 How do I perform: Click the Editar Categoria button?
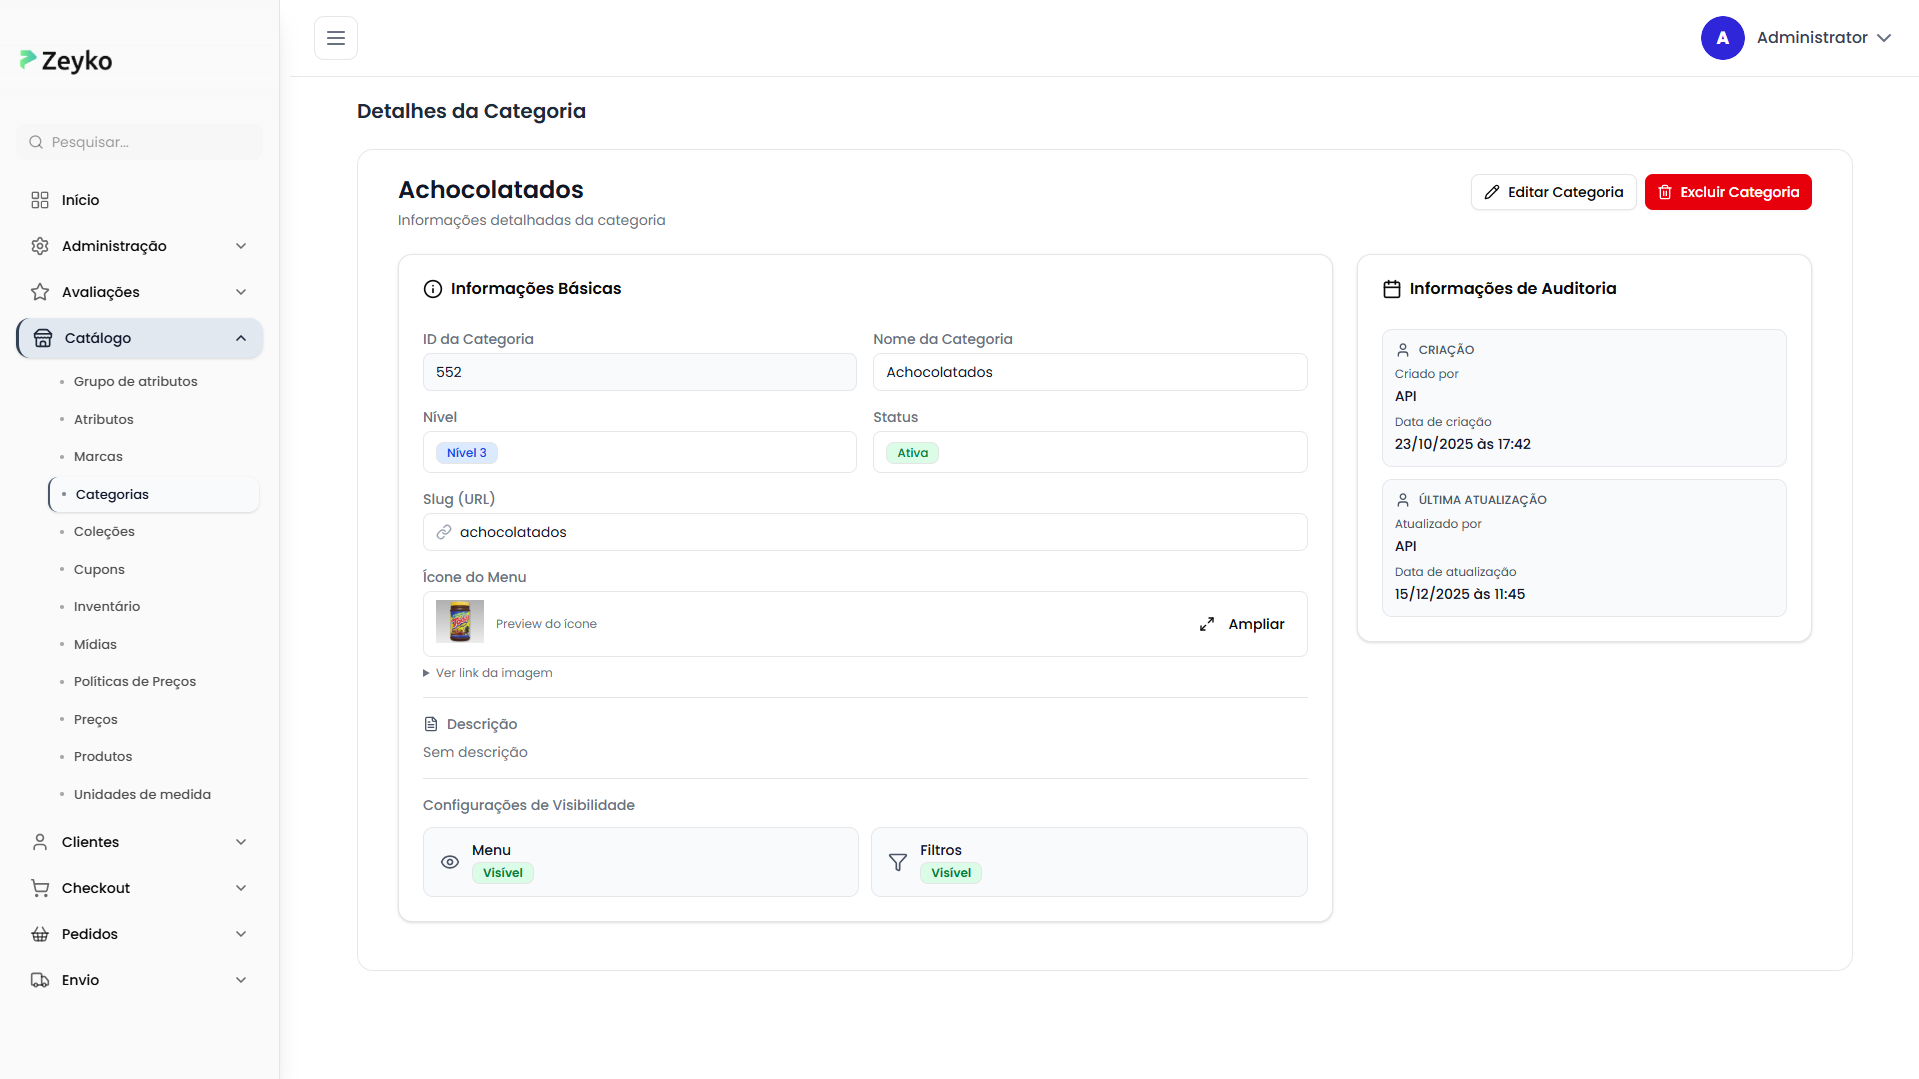1553,192
